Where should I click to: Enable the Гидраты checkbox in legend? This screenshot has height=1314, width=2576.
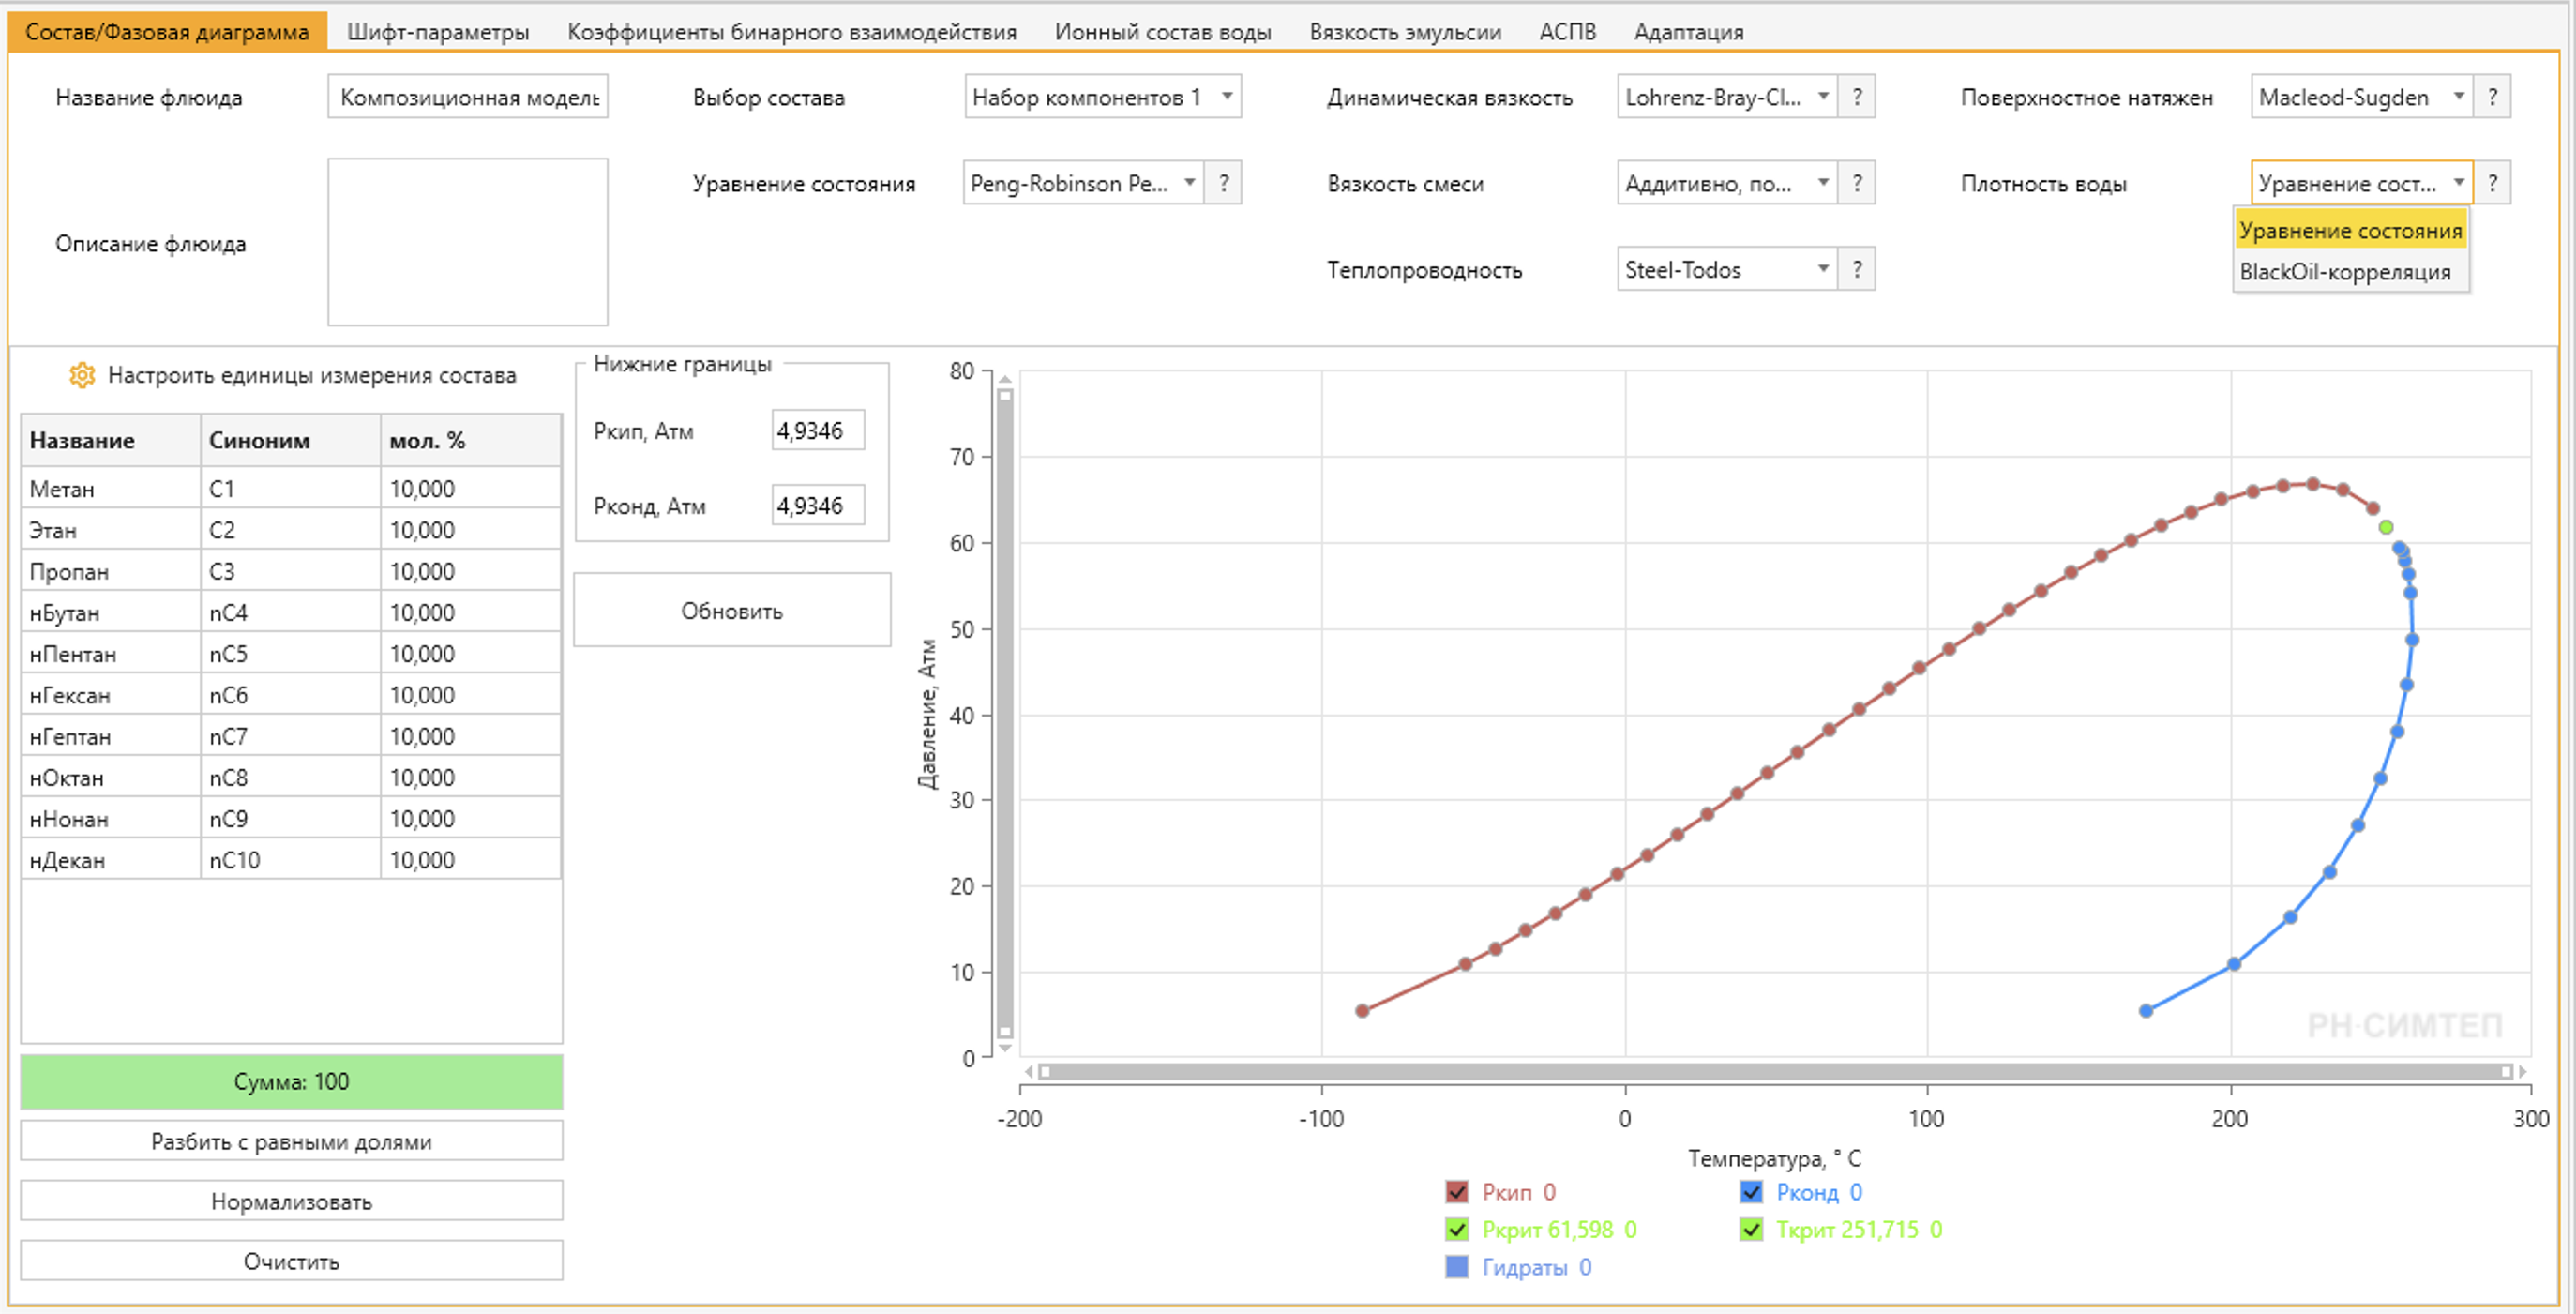[x=1457, y=1267]
